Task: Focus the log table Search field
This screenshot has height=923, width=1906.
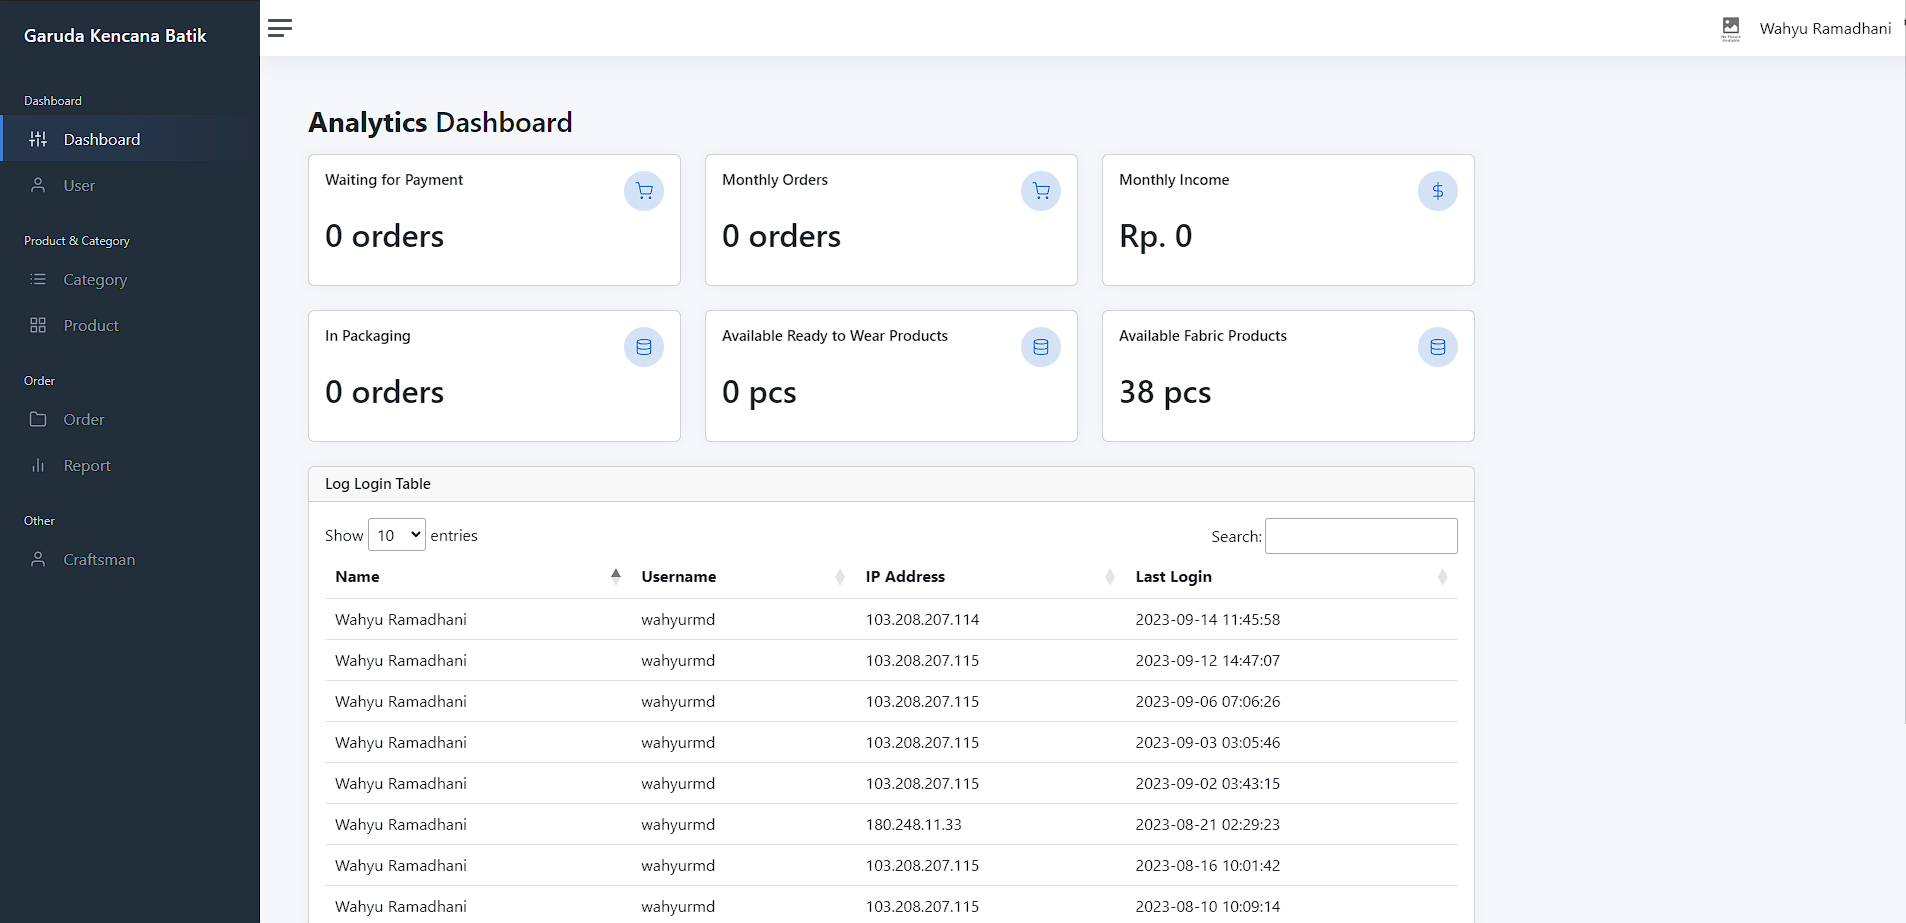Action: pos(1360,536)
